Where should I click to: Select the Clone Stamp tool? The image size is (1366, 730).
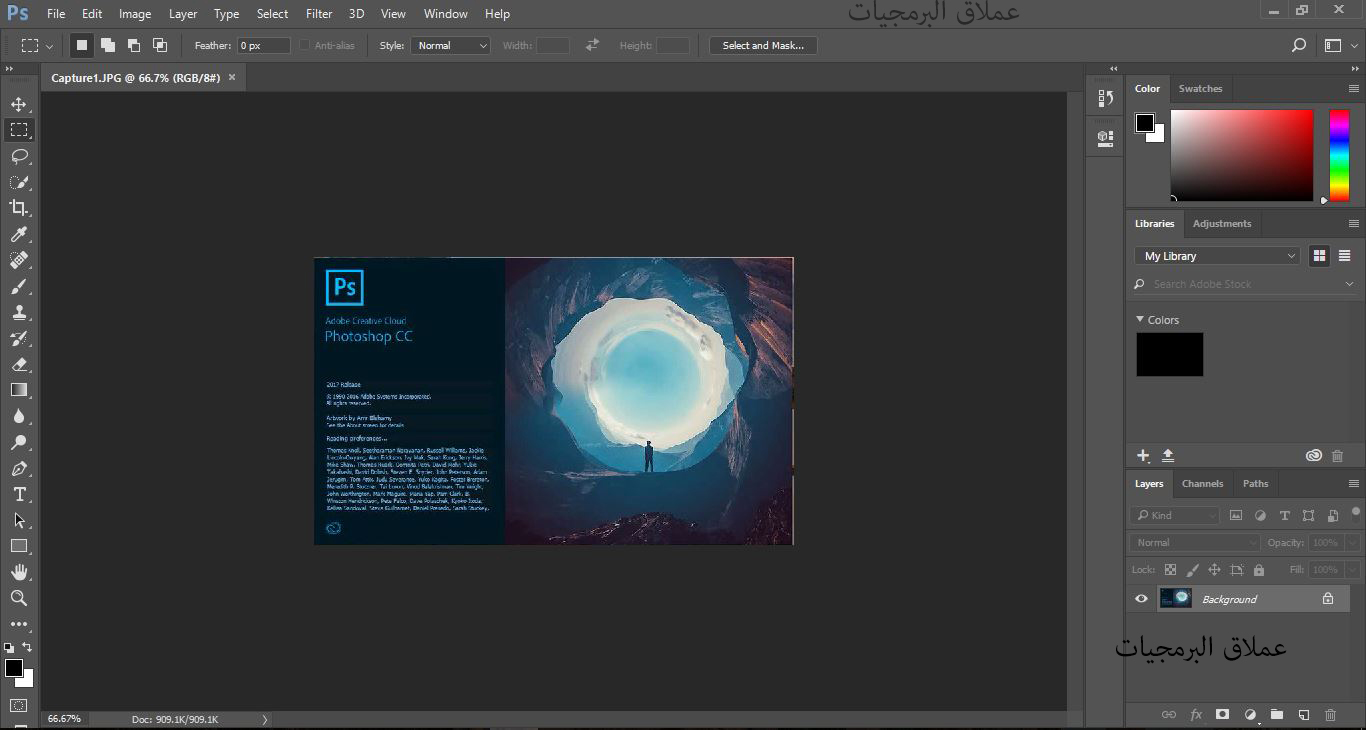[x=19, y=312]
